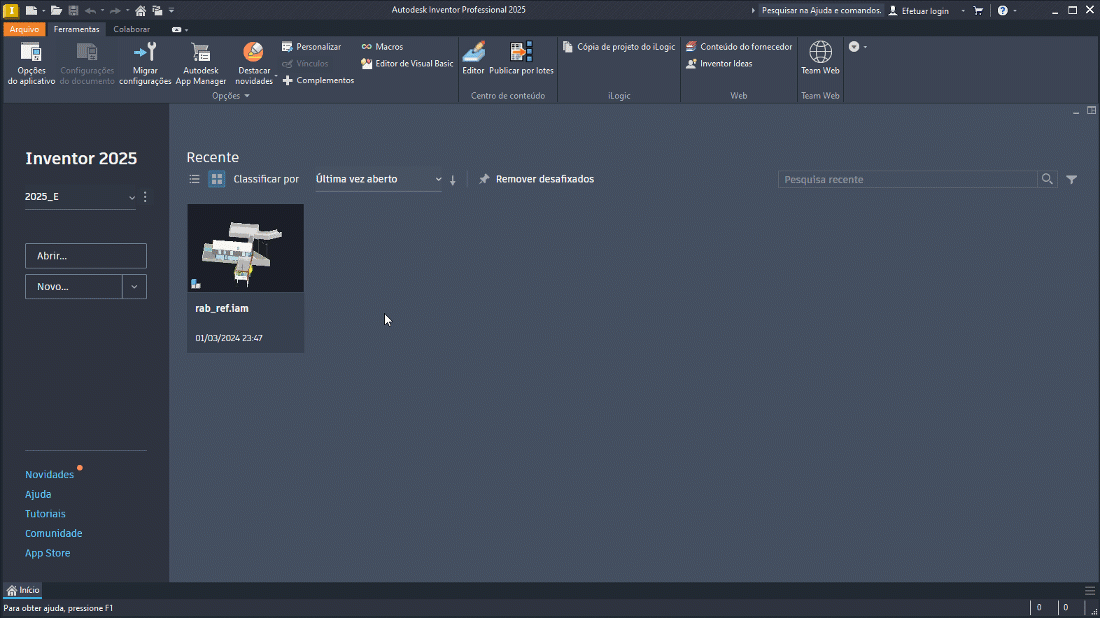Click the Home icon in quick access toolbar
Image resolution: width=1100 pixels, height=618 pixels.
[140, 11]
